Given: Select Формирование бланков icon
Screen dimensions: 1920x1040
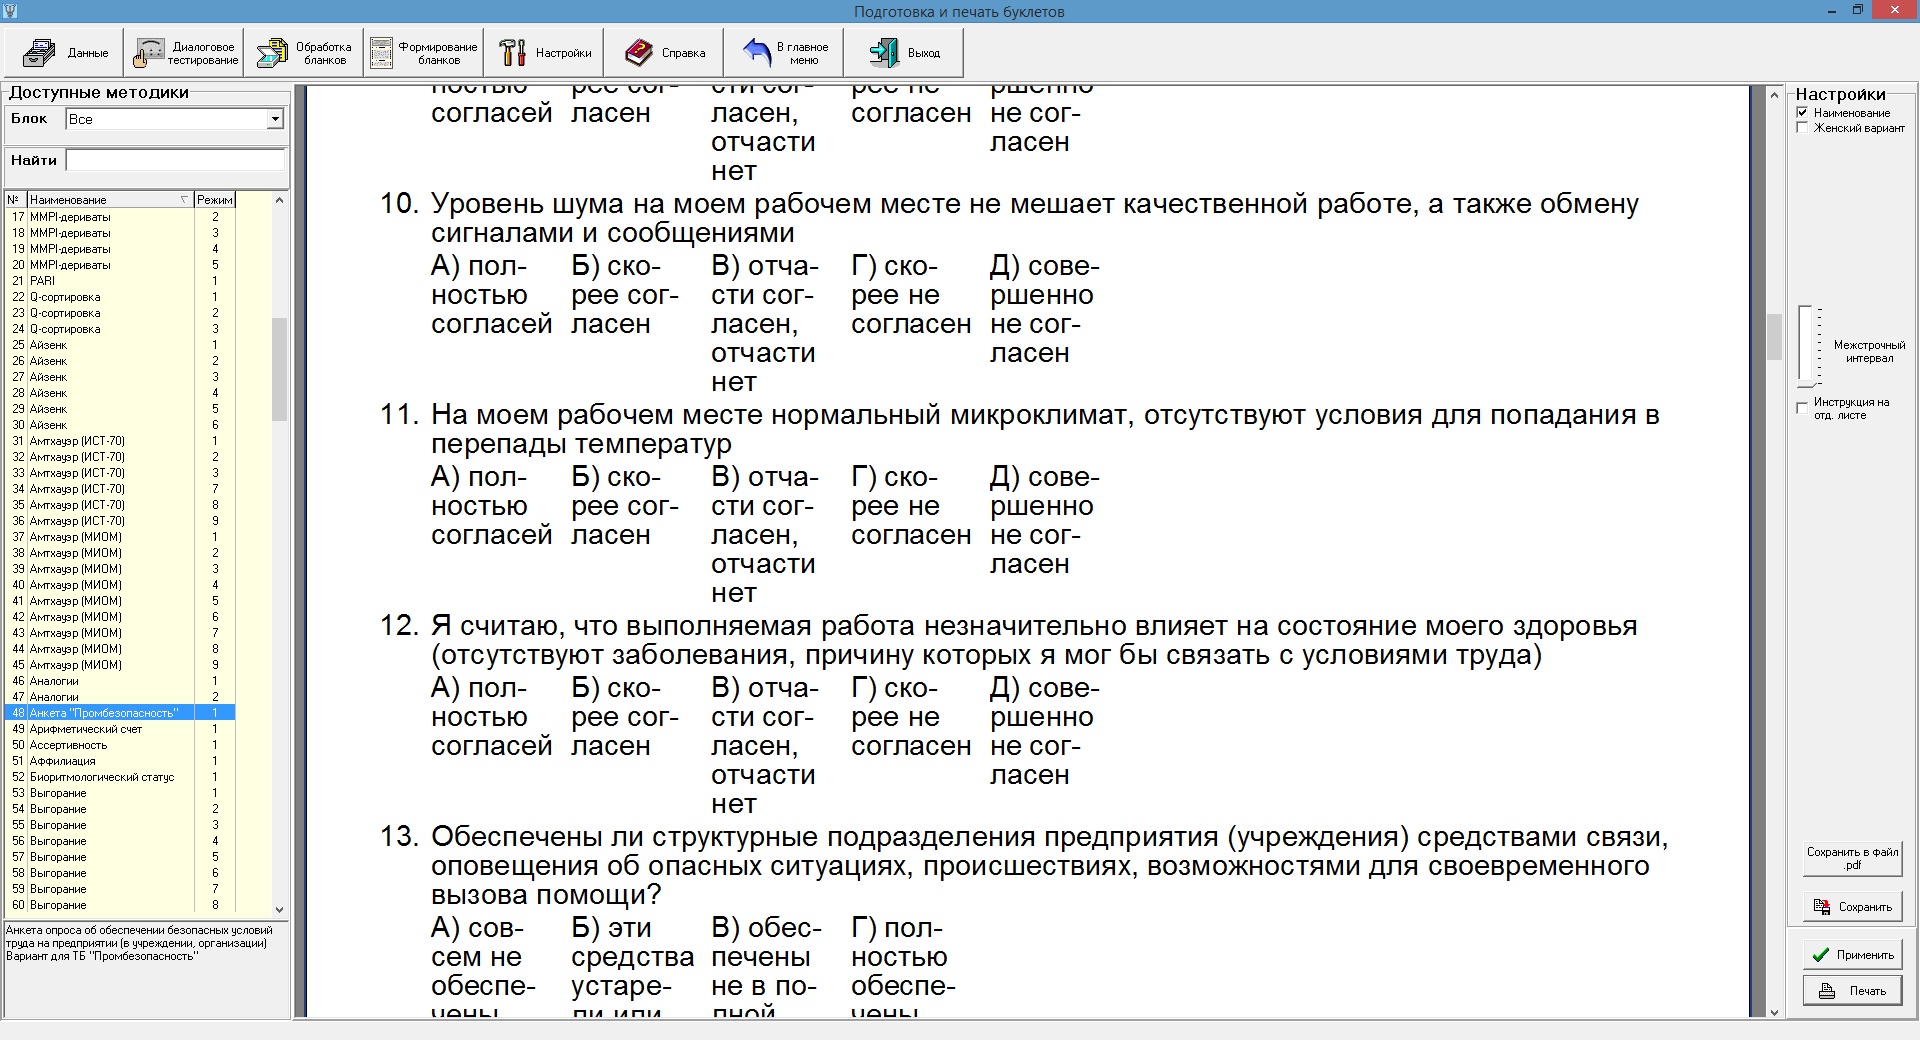Looking at the screenshot, I should pos(381,53).
